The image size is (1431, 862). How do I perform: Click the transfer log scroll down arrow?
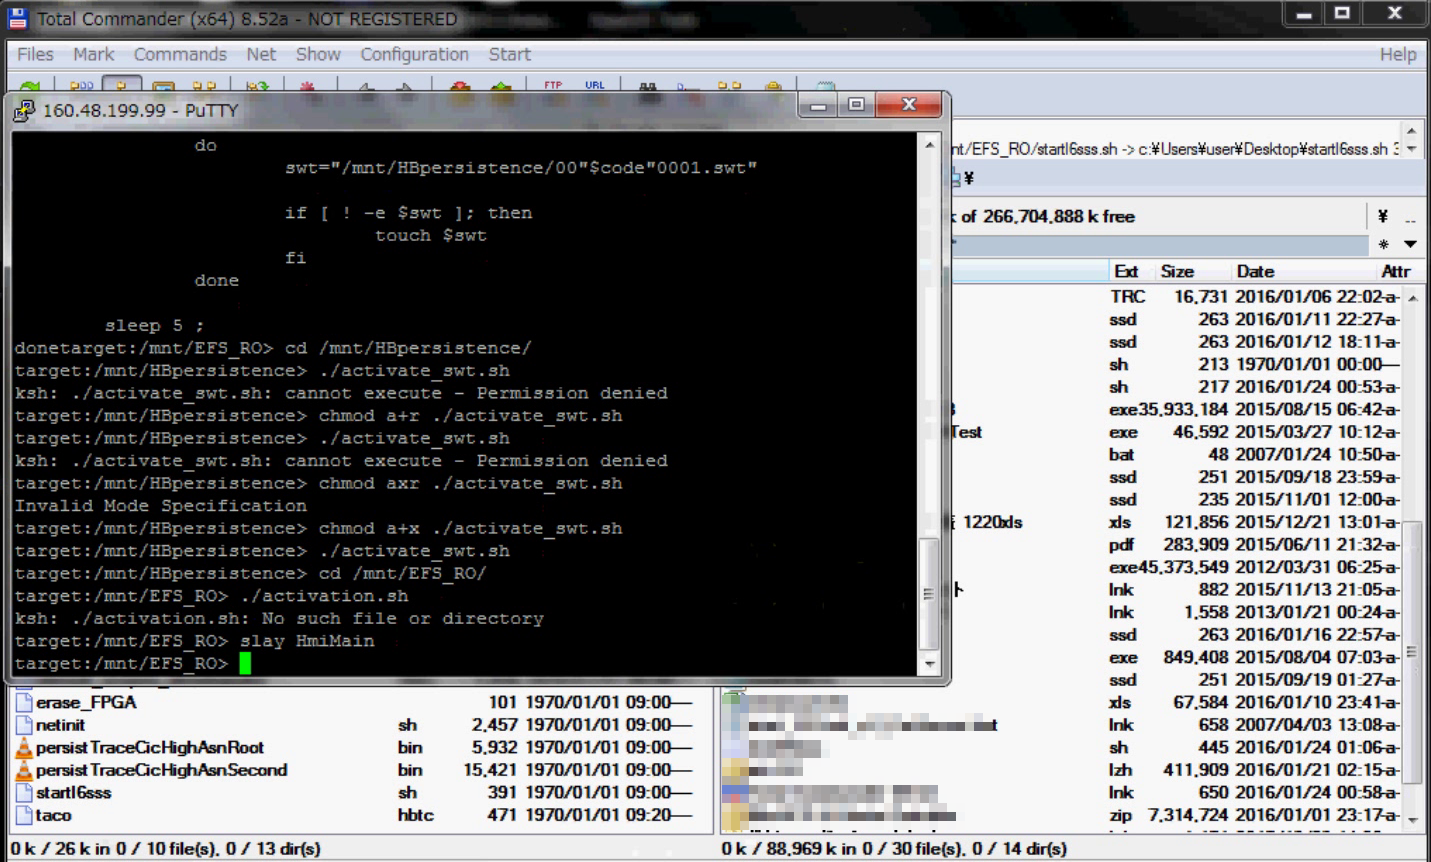tap(1411, 149)
